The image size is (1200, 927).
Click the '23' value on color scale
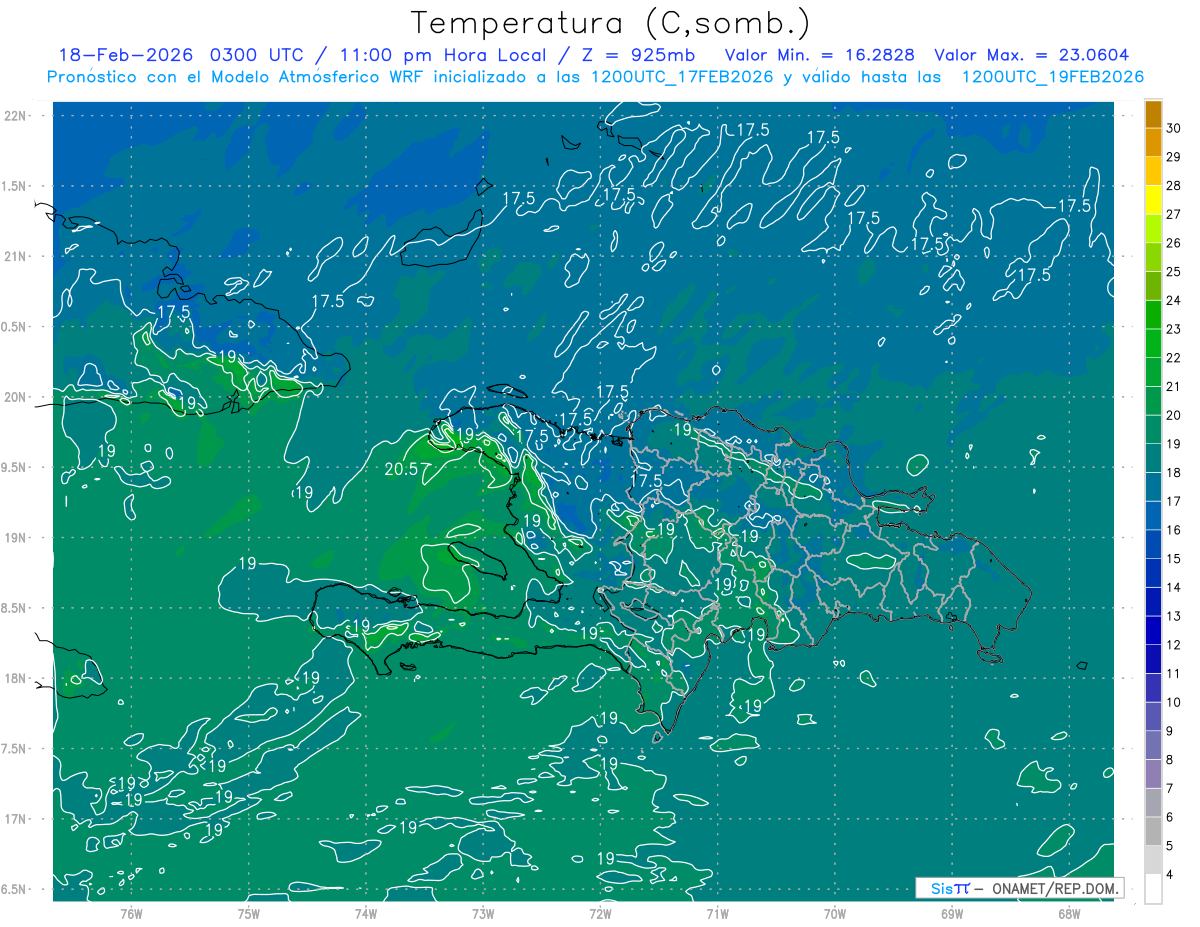[1174, 329]
